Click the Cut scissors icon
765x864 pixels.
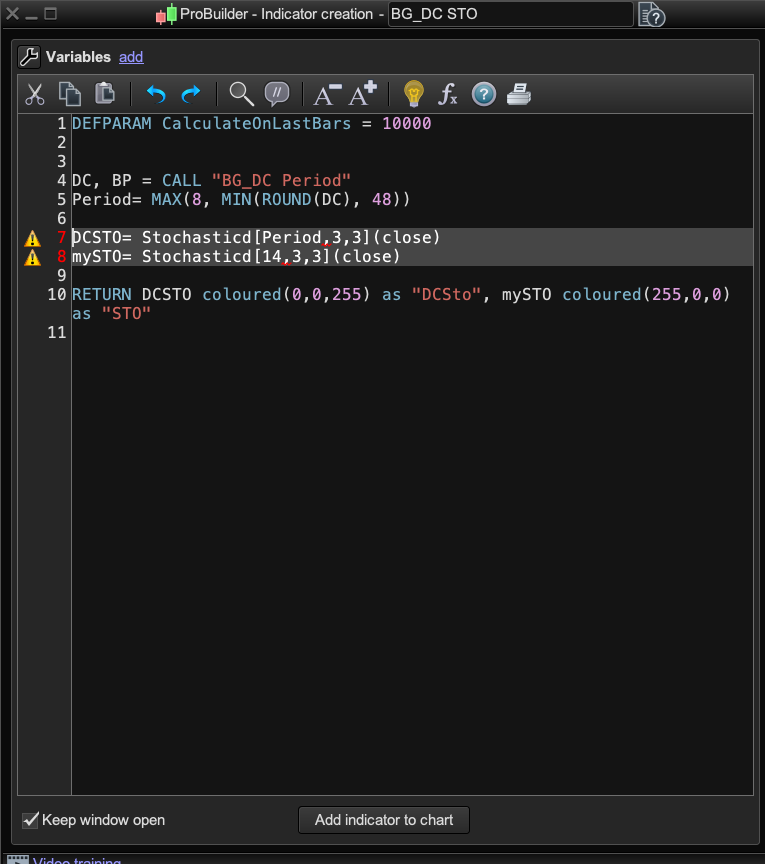[x=35, y=95]
